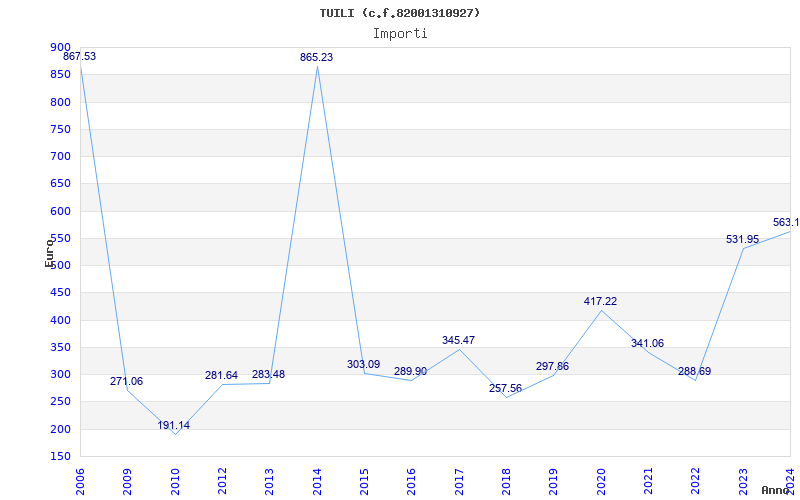800x500 pixels.
Task: Click the 283.48 data label
Action: [268, 374]
